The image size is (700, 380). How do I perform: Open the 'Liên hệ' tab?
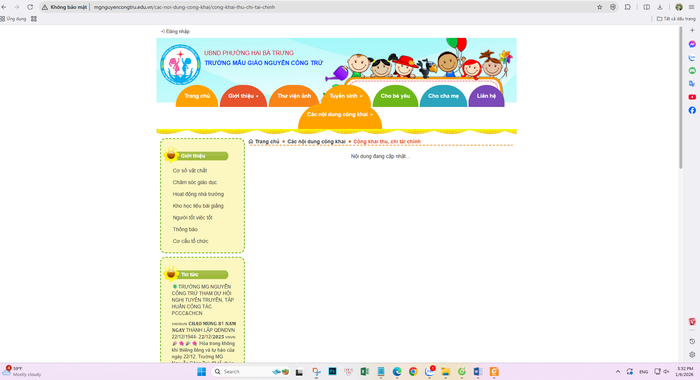(486, 96)
